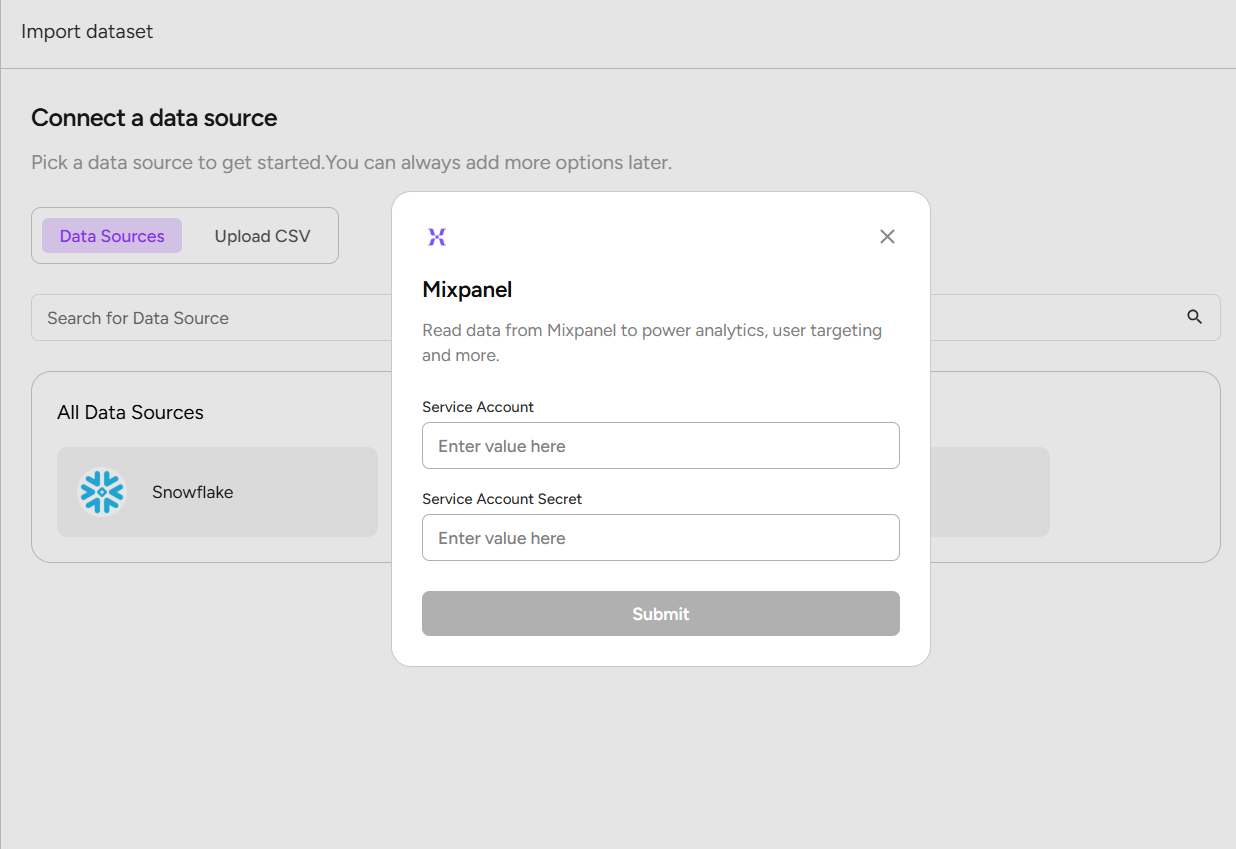
Task: Click the Mixpanel logo in the dialog
Action: pyautogui.click(x=437, y=237)
